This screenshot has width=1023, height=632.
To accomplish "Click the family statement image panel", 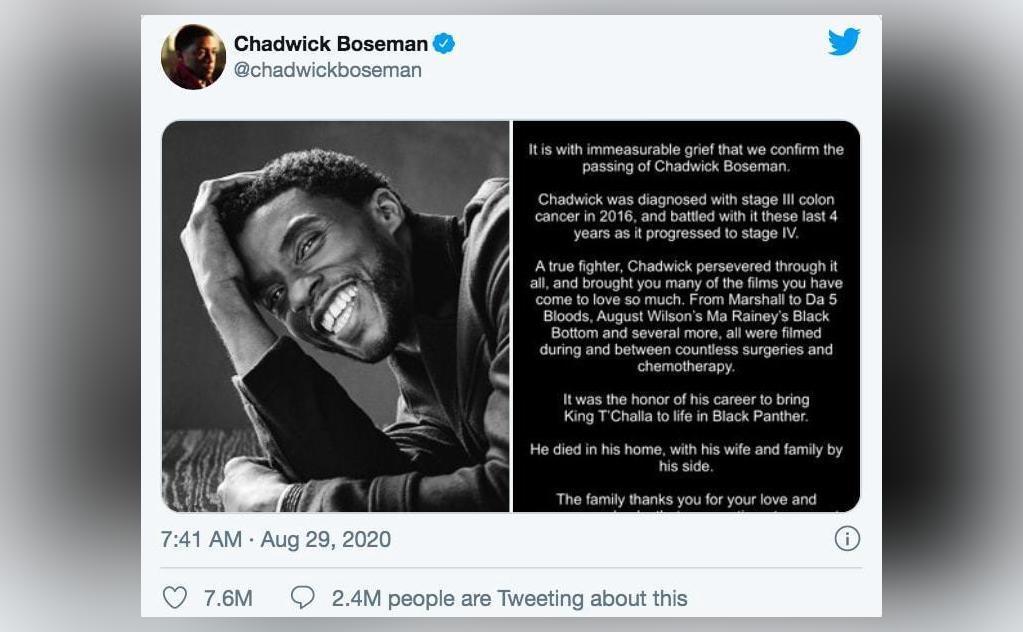I will 685,315.
